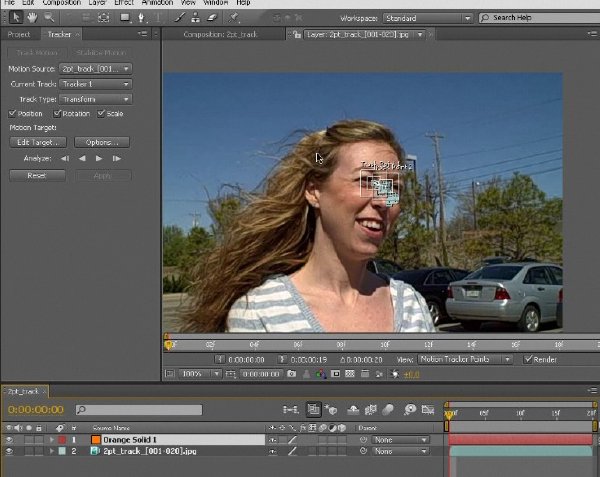This screenshot has width=600, height=477.
Task: Click the Reset button
Action: pyautogui.click(x=37, y=176)
